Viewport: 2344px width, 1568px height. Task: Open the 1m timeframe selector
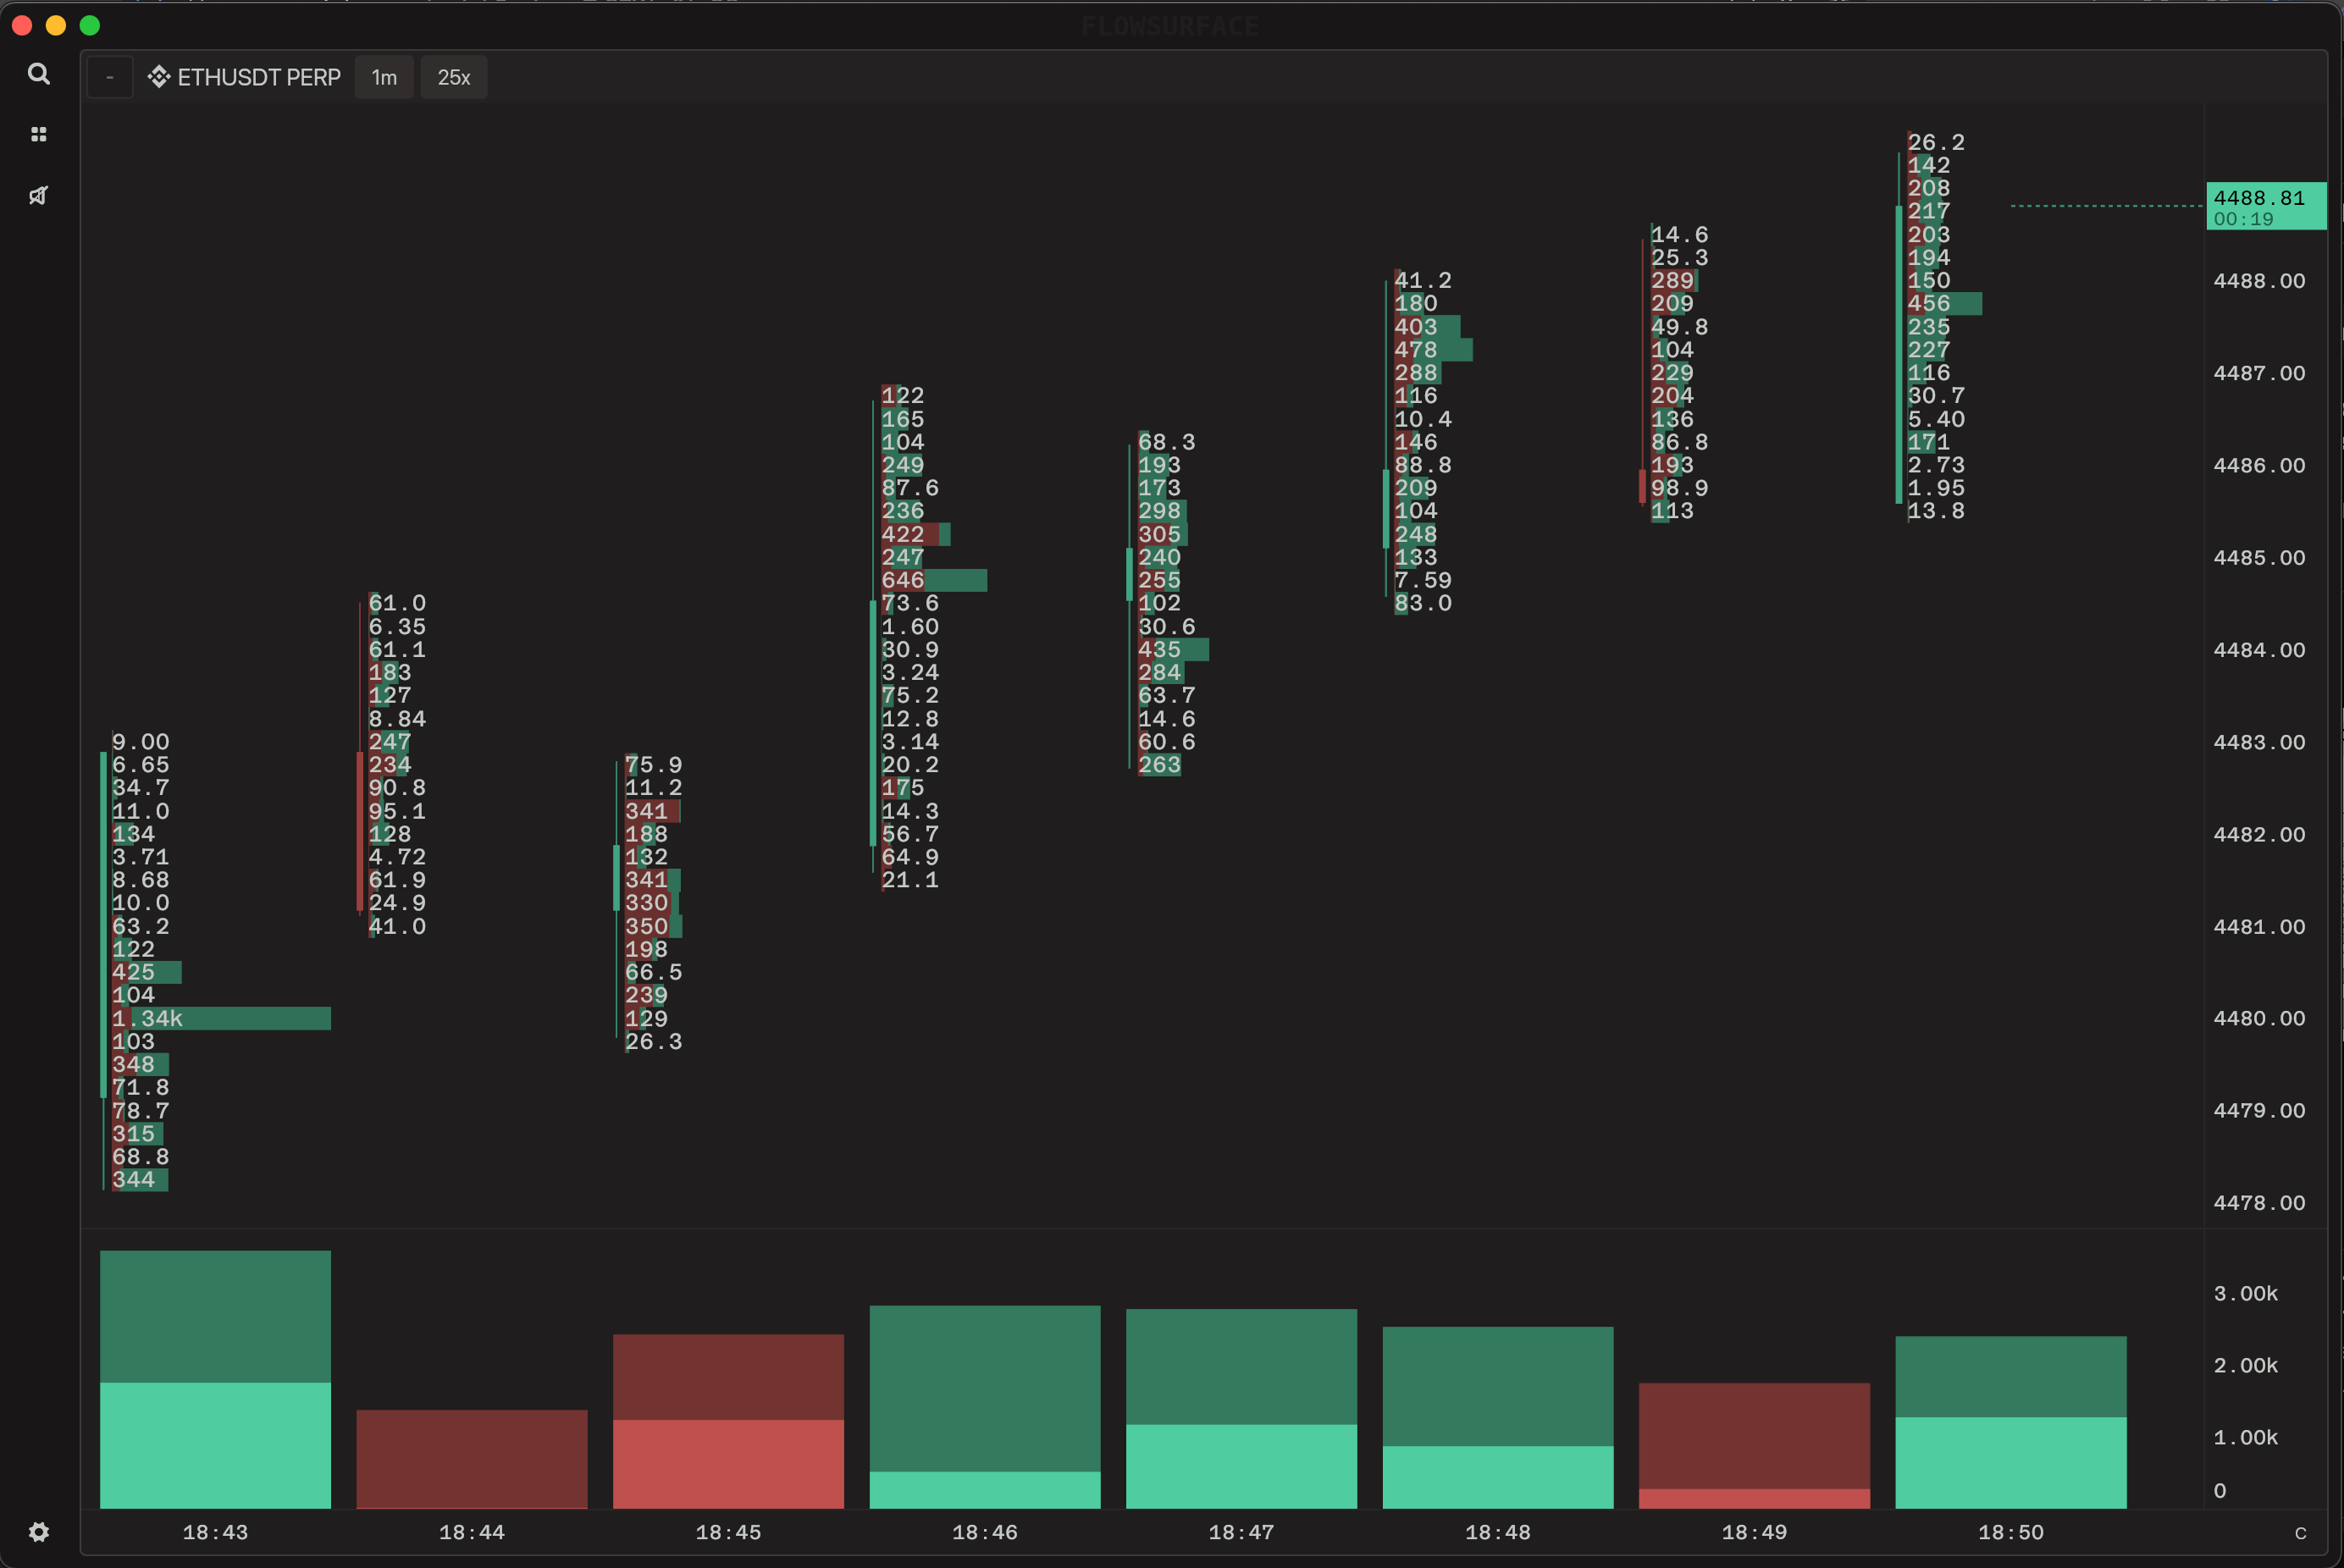(384, 77)
